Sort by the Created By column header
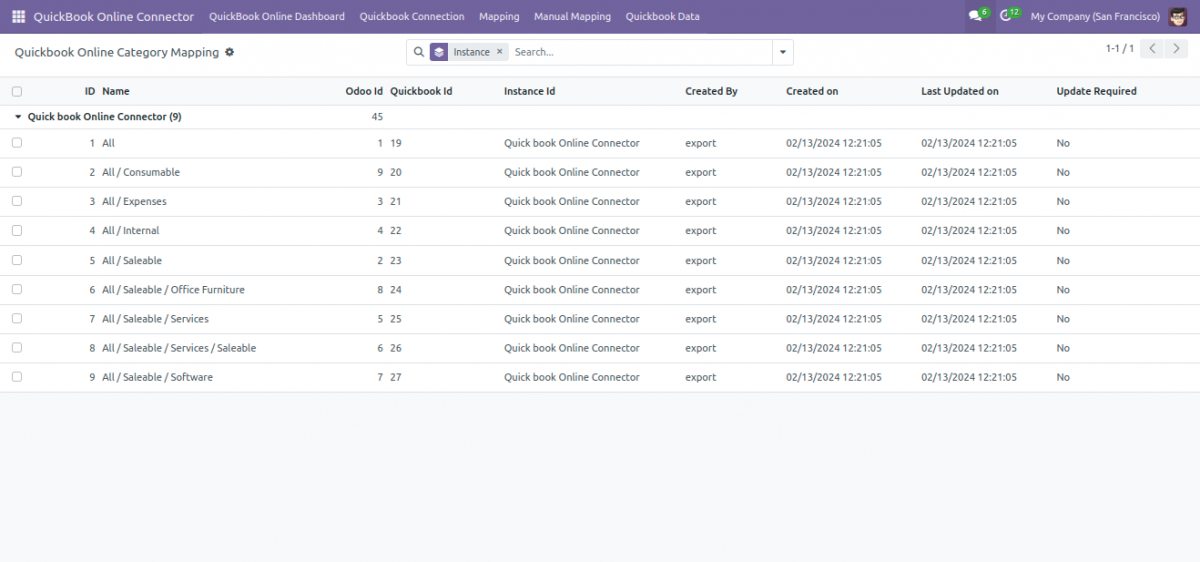Viewport: 1200px width, 562px height. pos(711,91)
